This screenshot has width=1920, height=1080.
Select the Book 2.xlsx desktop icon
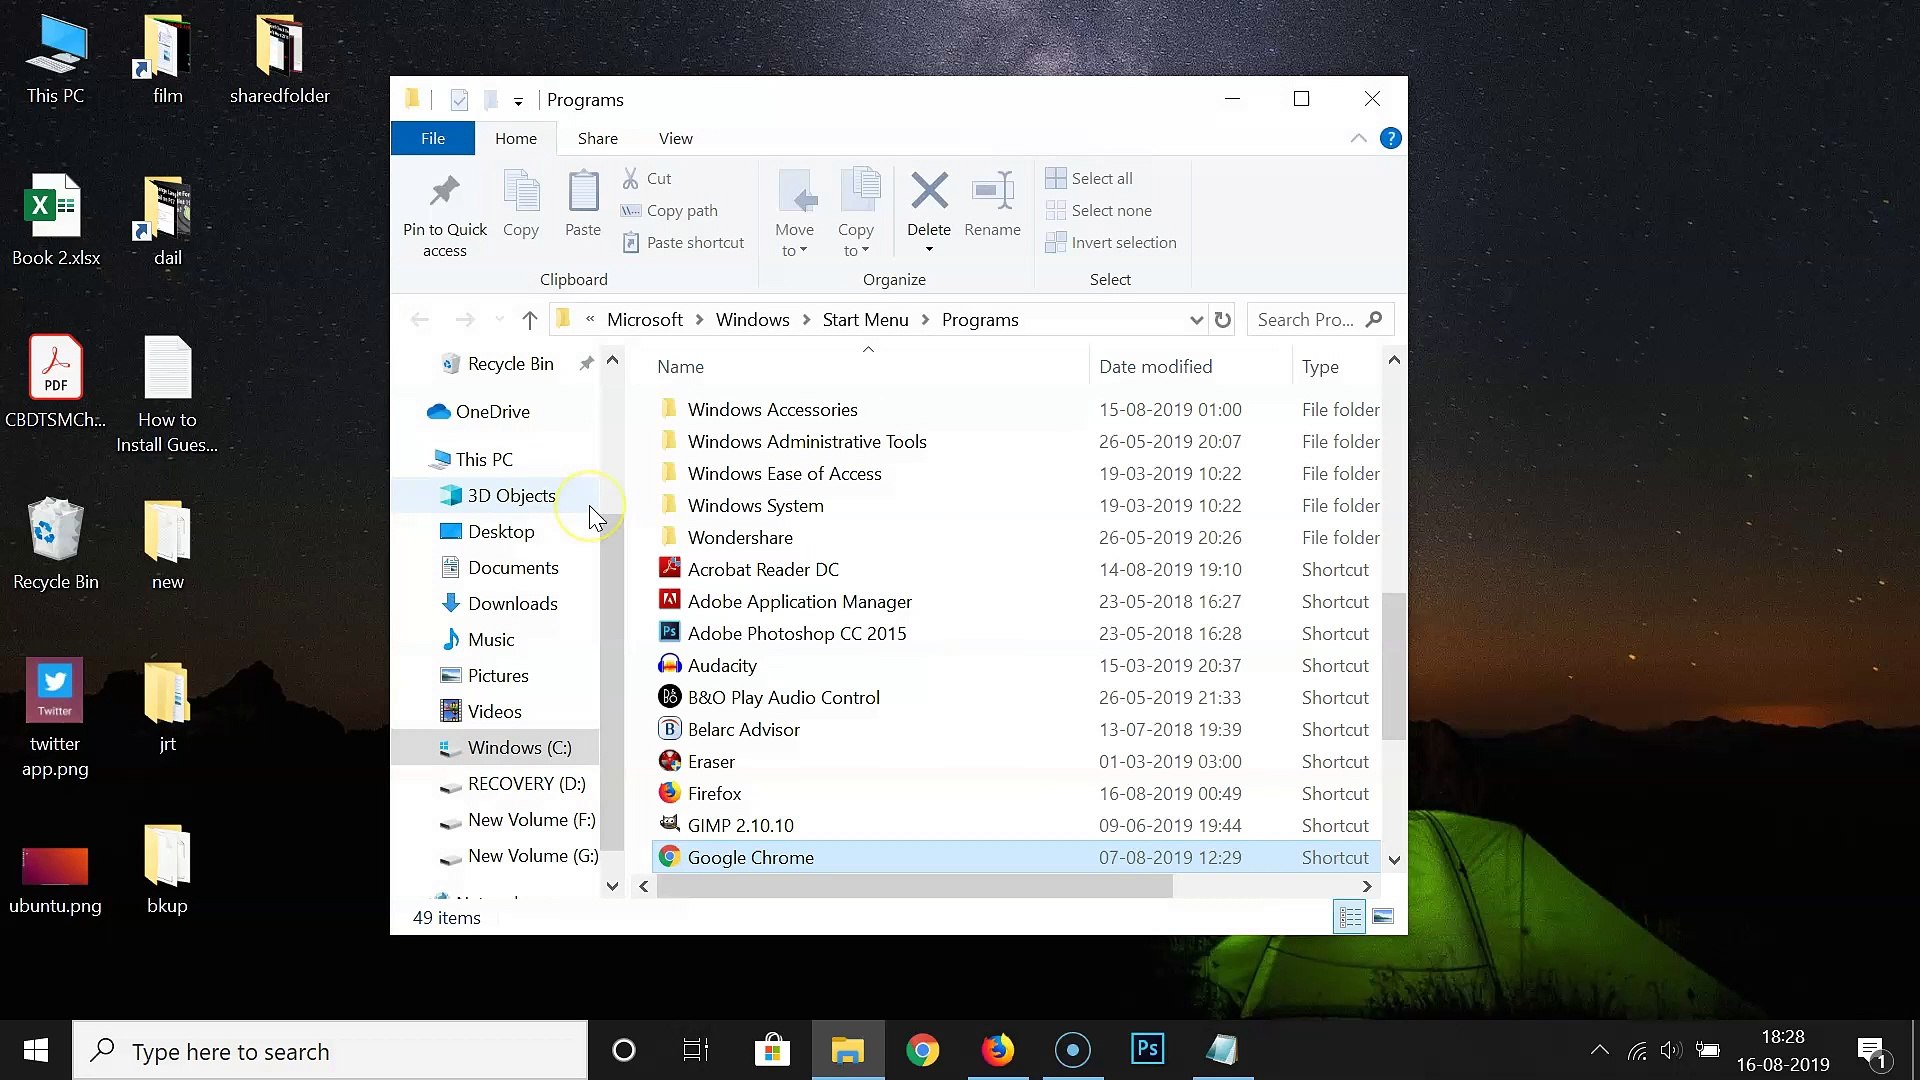coord(56,220)
